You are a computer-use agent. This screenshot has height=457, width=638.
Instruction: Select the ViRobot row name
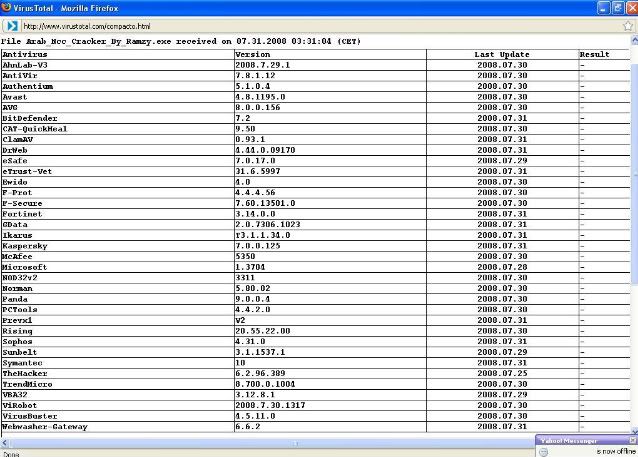tap(20, 406)
